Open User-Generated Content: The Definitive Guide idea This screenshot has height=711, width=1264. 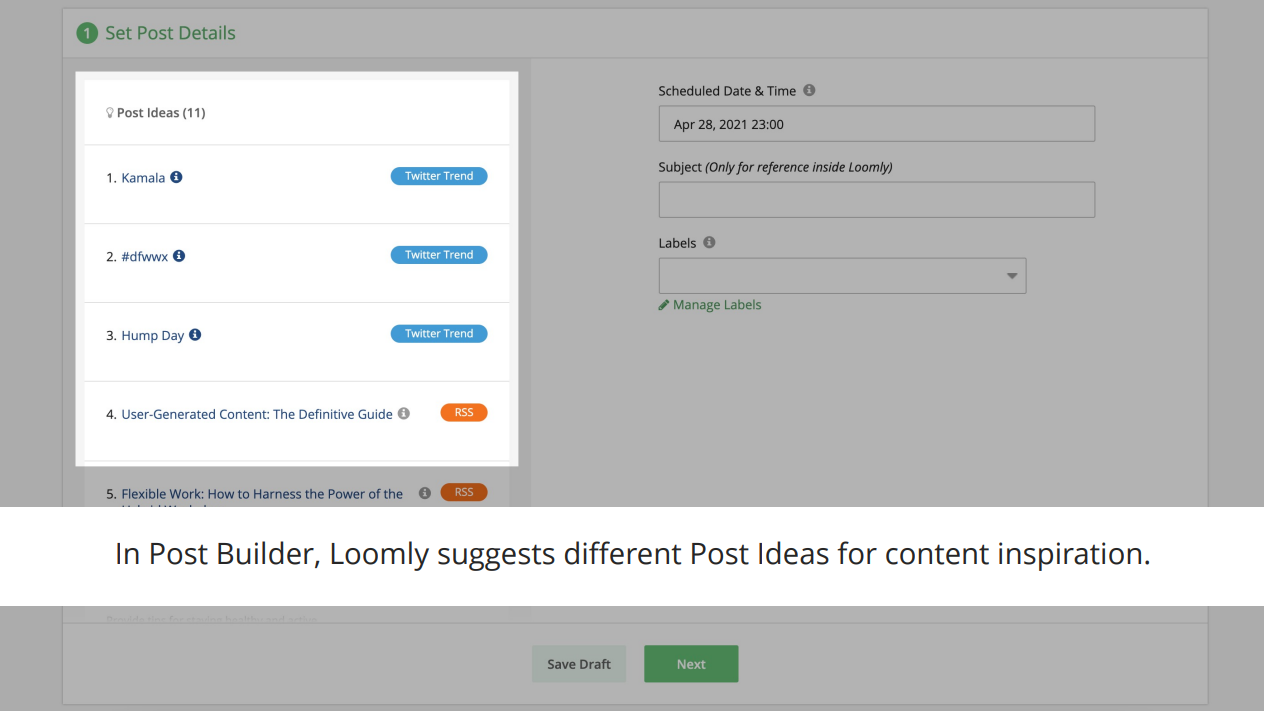point(257,414)
